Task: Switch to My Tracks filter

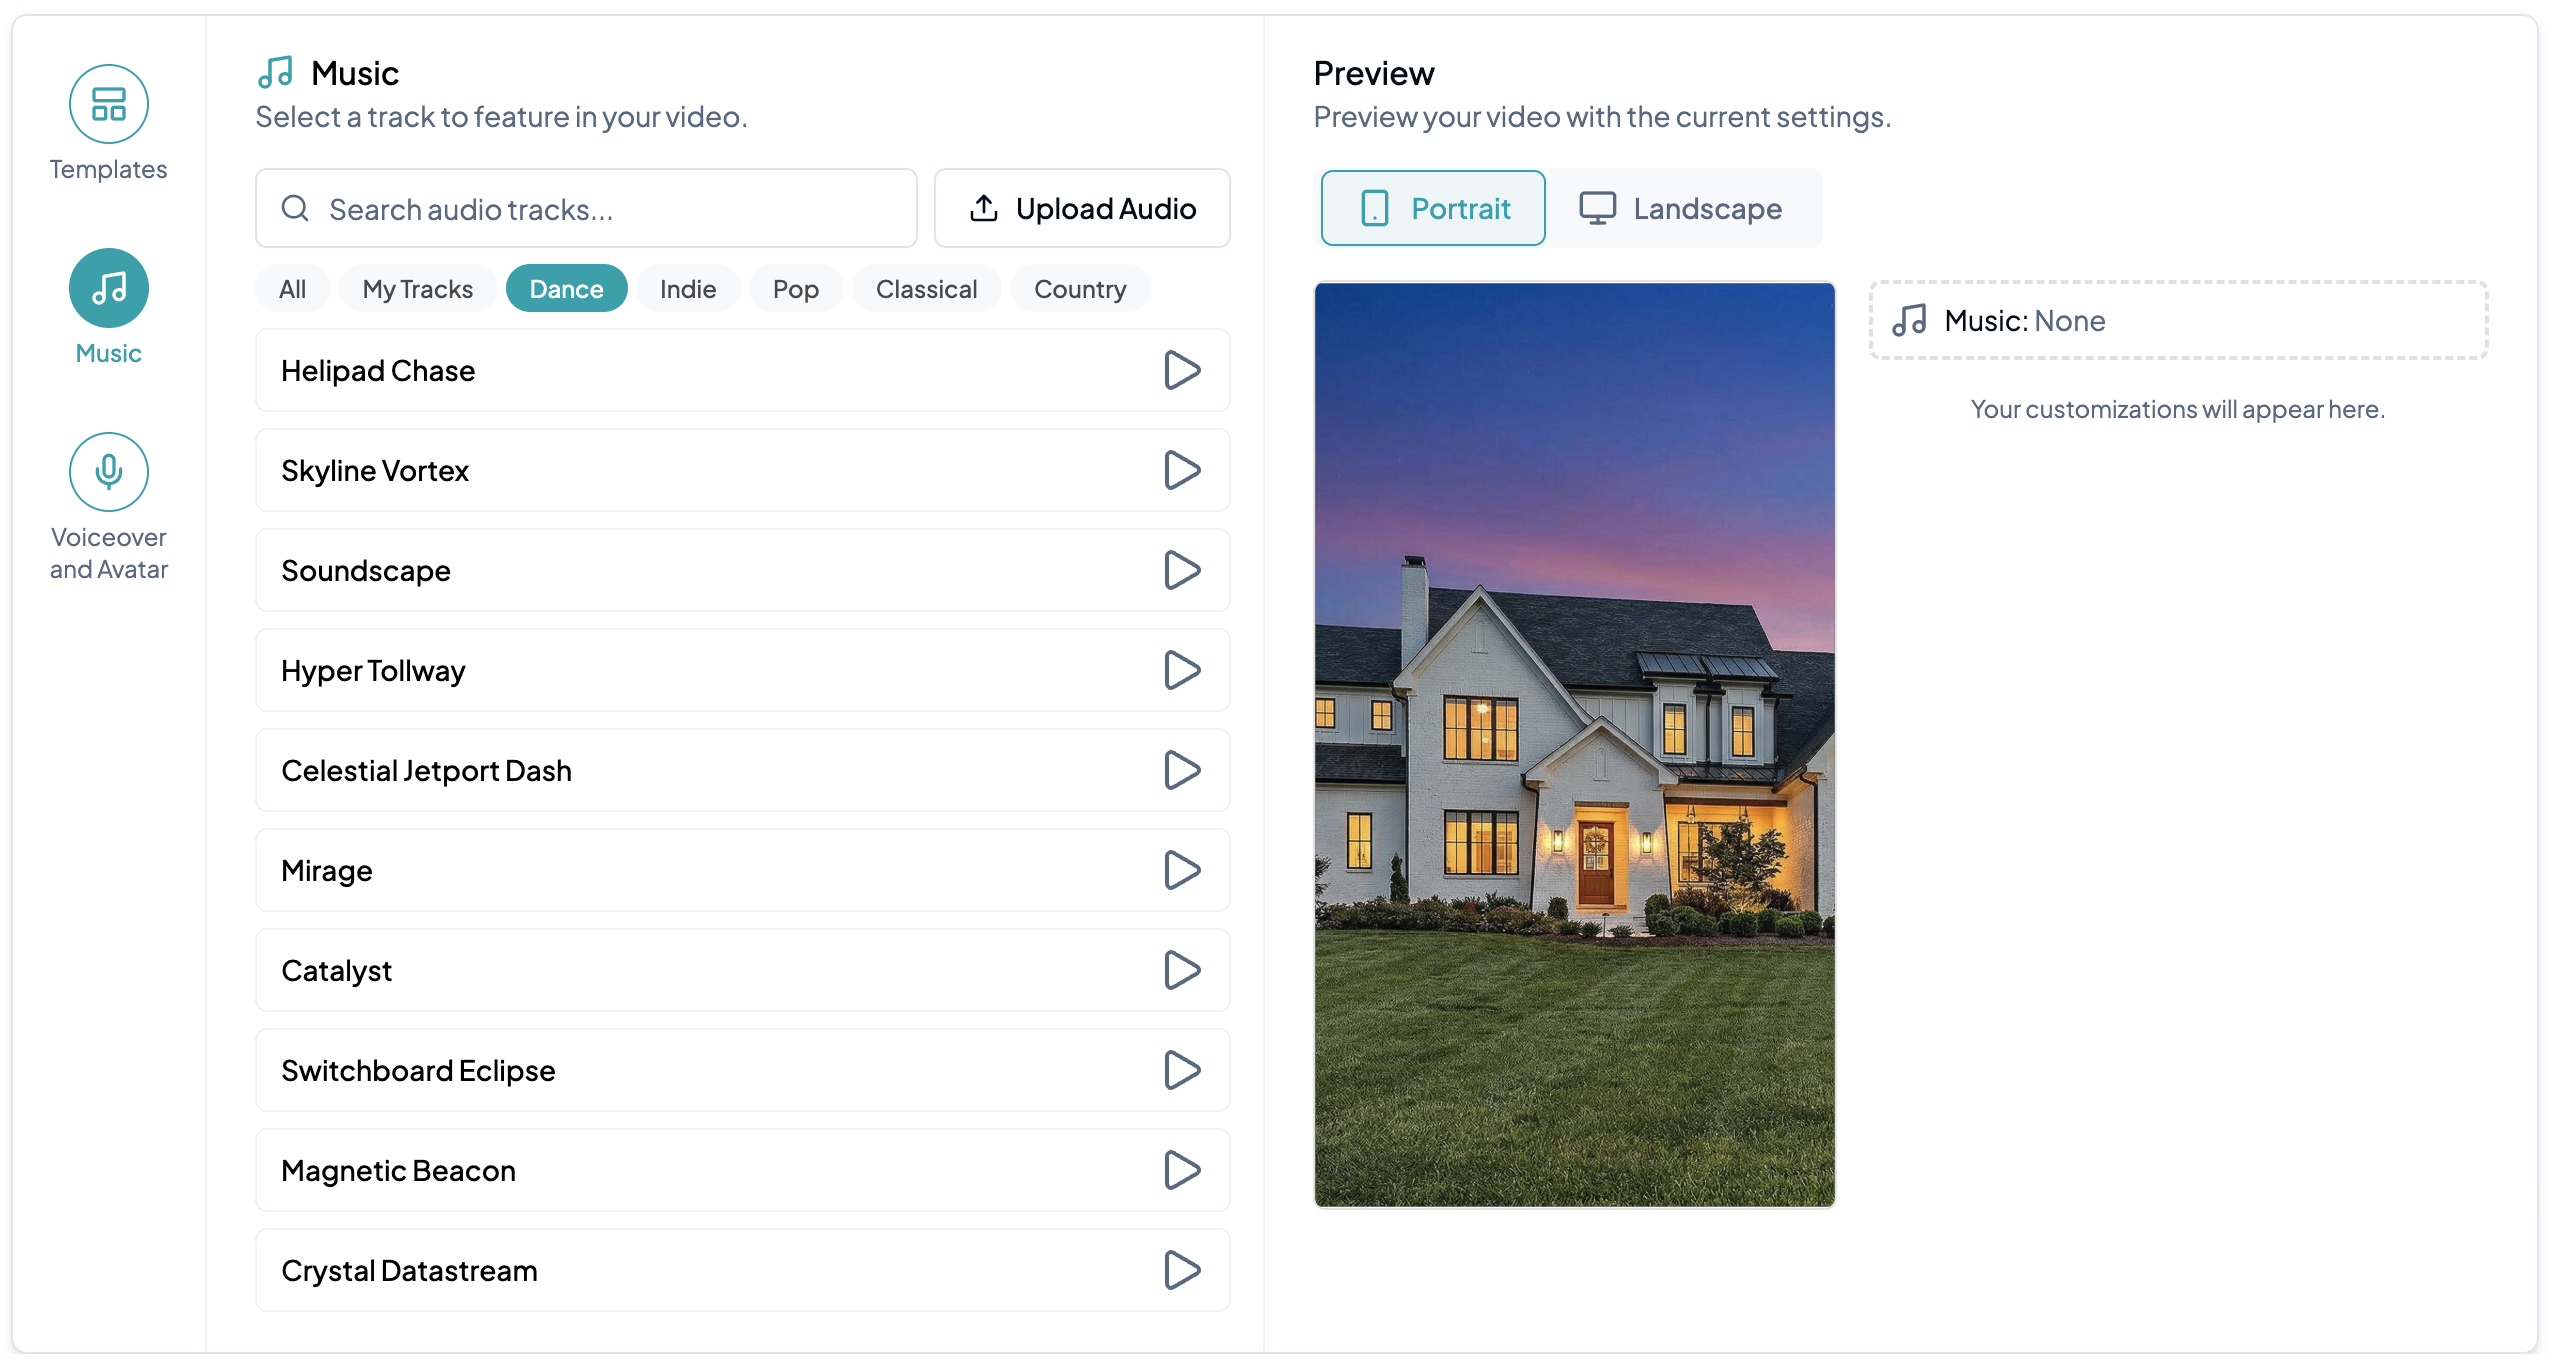Action: tap(417, 289)
